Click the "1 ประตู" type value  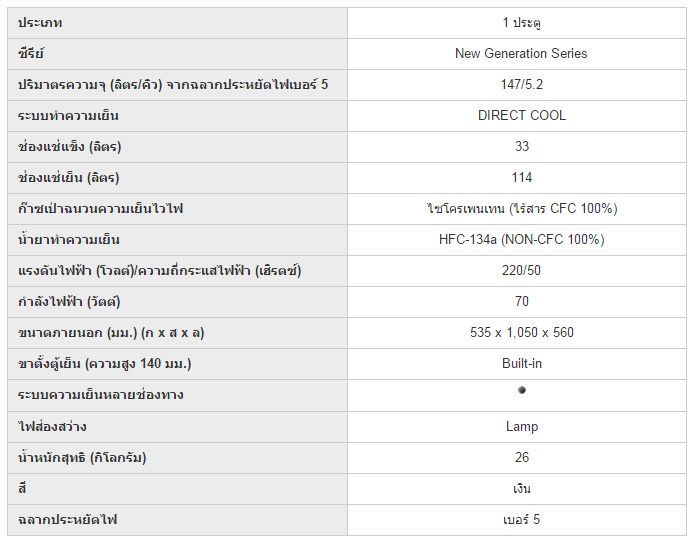pos(521,22)
